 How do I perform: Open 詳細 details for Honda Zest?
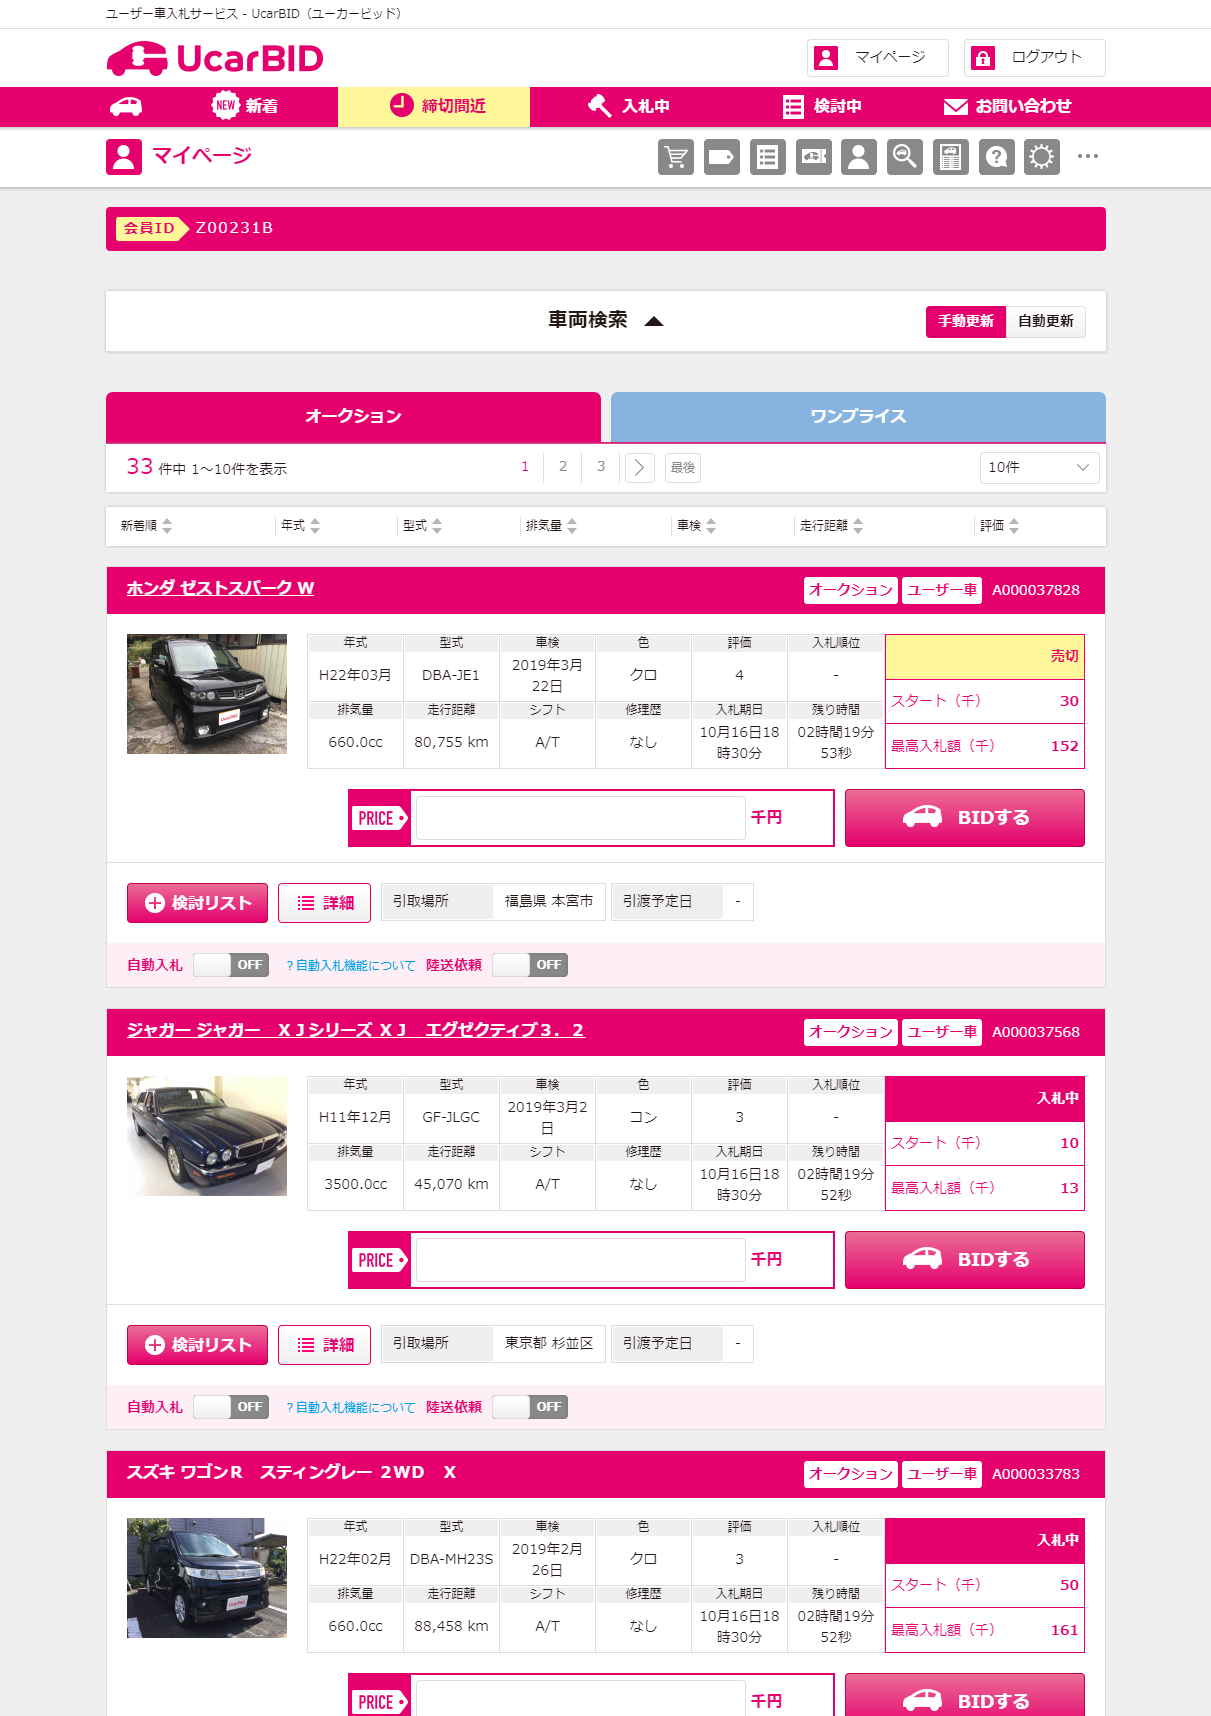324,903
